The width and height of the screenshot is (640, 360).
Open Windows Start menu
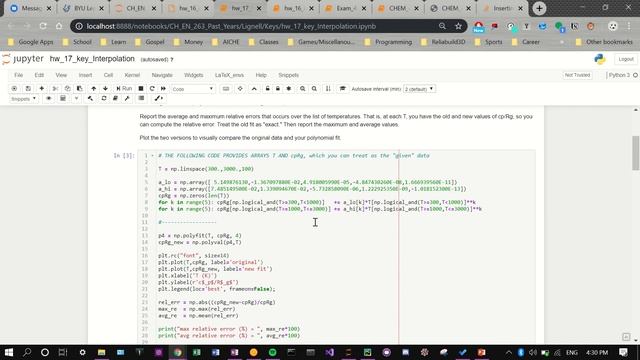point(9,352)
